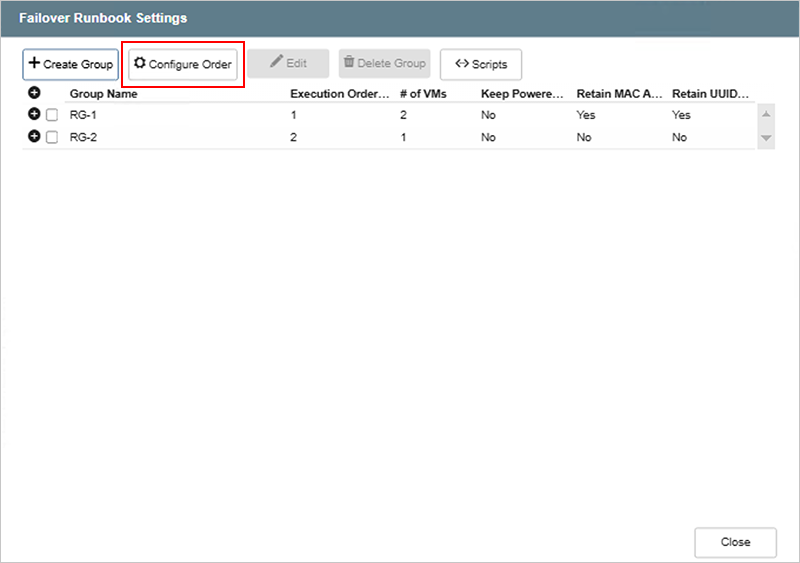Select the RG-2 checkbox
Screen dimensions: 800x563
coord(52,138)
